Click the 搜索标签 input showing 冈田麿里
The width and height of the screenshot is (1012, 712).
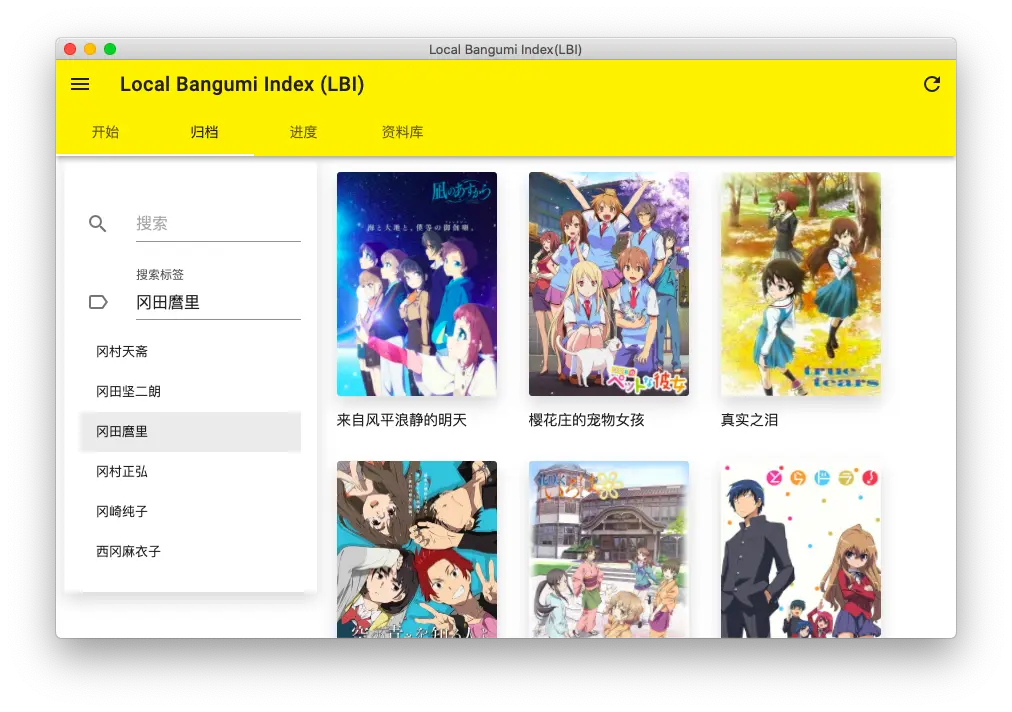click(x=218, y=302)
